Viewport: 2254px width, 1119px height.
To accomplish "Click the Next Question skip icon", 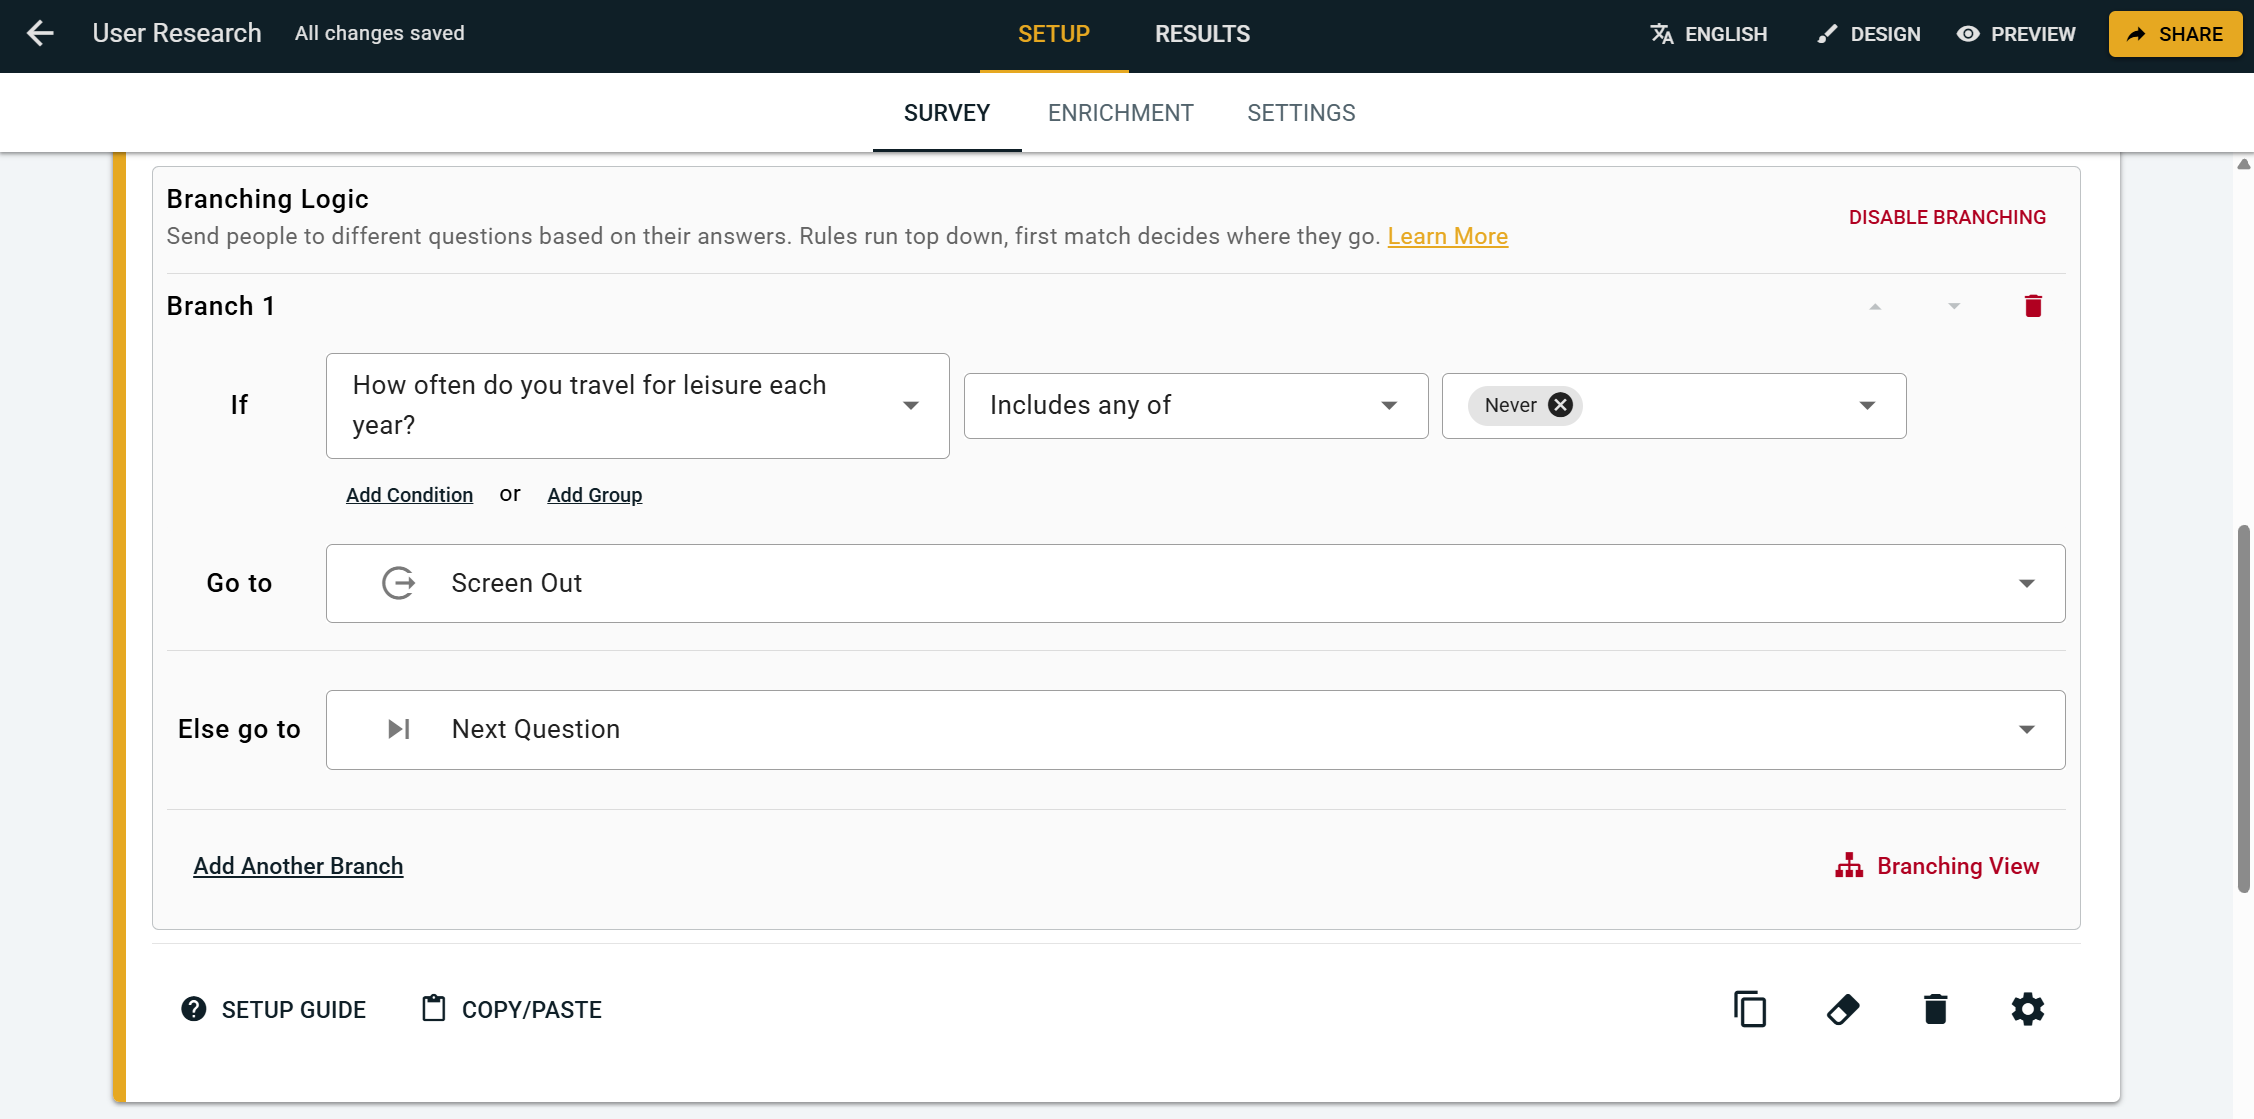I will coord(398,729).
